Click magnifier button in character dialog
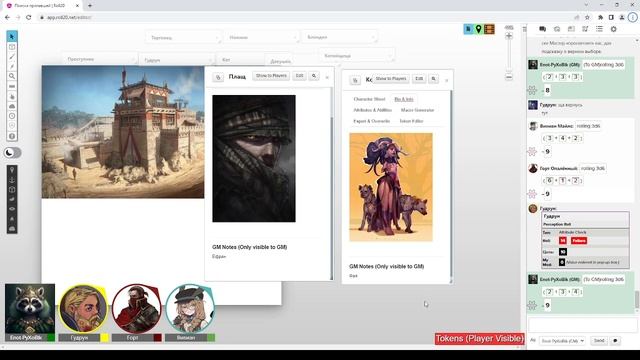Viewport: 640px width, 360px height. [433, 79]
